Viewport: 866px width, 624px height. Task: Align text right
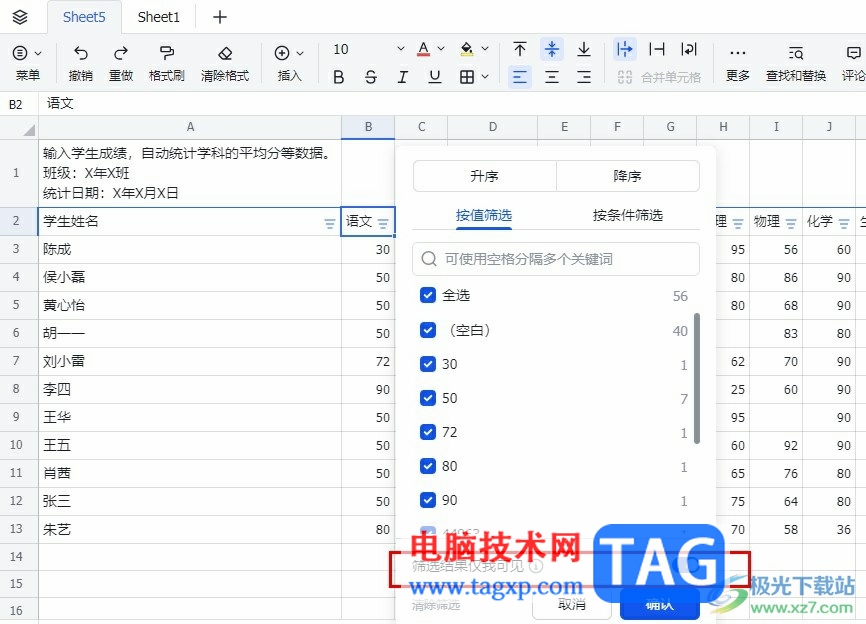click(x=584, y=77)
